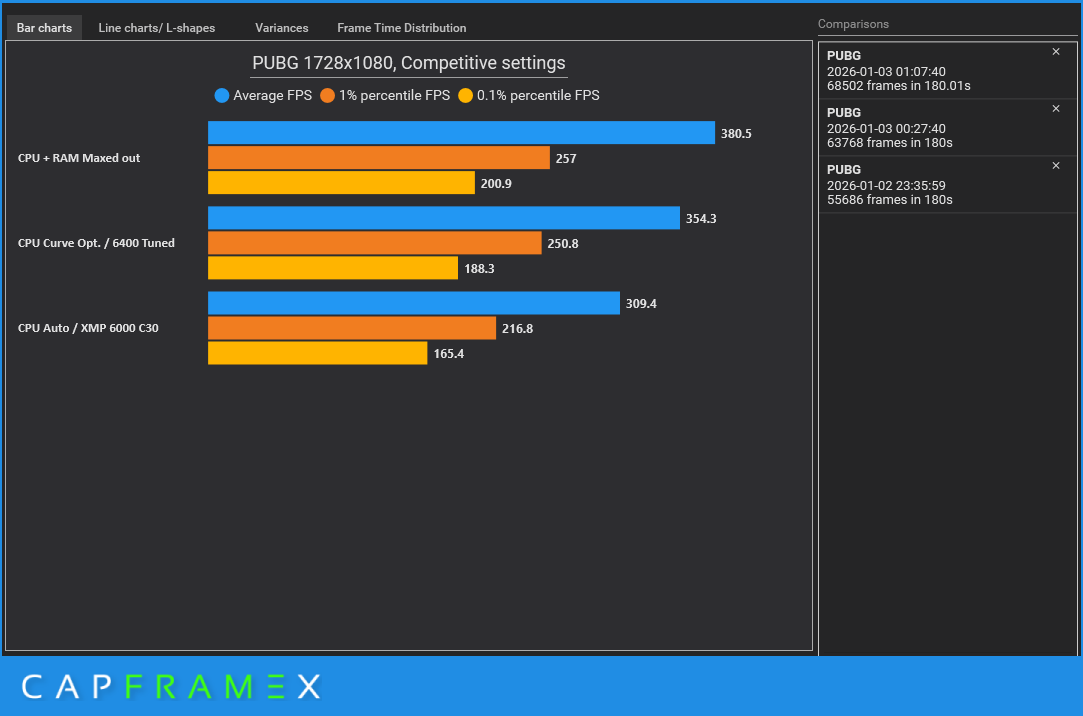Click the 250.8 orange percentile bar
This screenshot has width=1083, height=716.
(374, 242)
